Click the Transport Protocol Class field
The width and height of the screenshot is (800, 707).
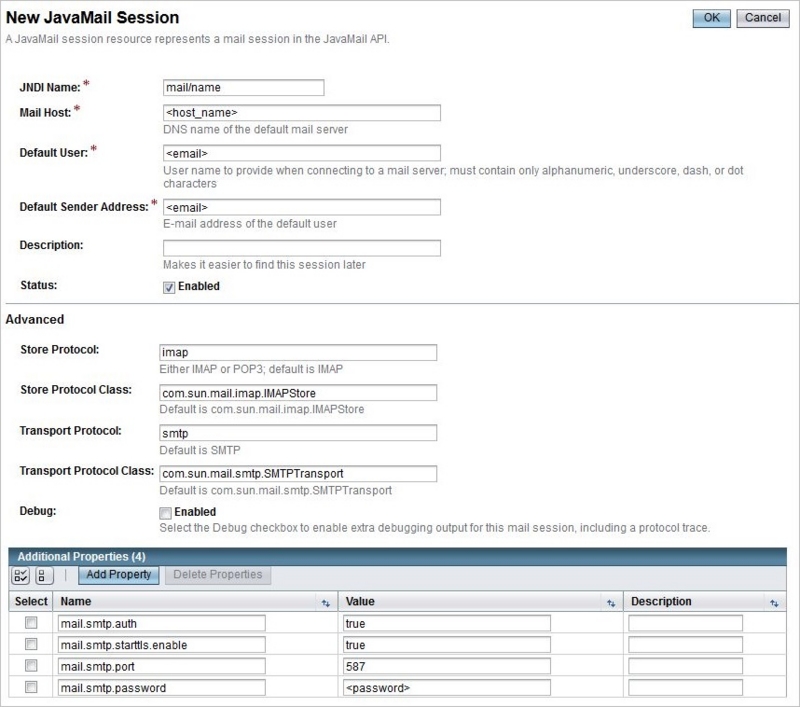[x=298, y=473]
